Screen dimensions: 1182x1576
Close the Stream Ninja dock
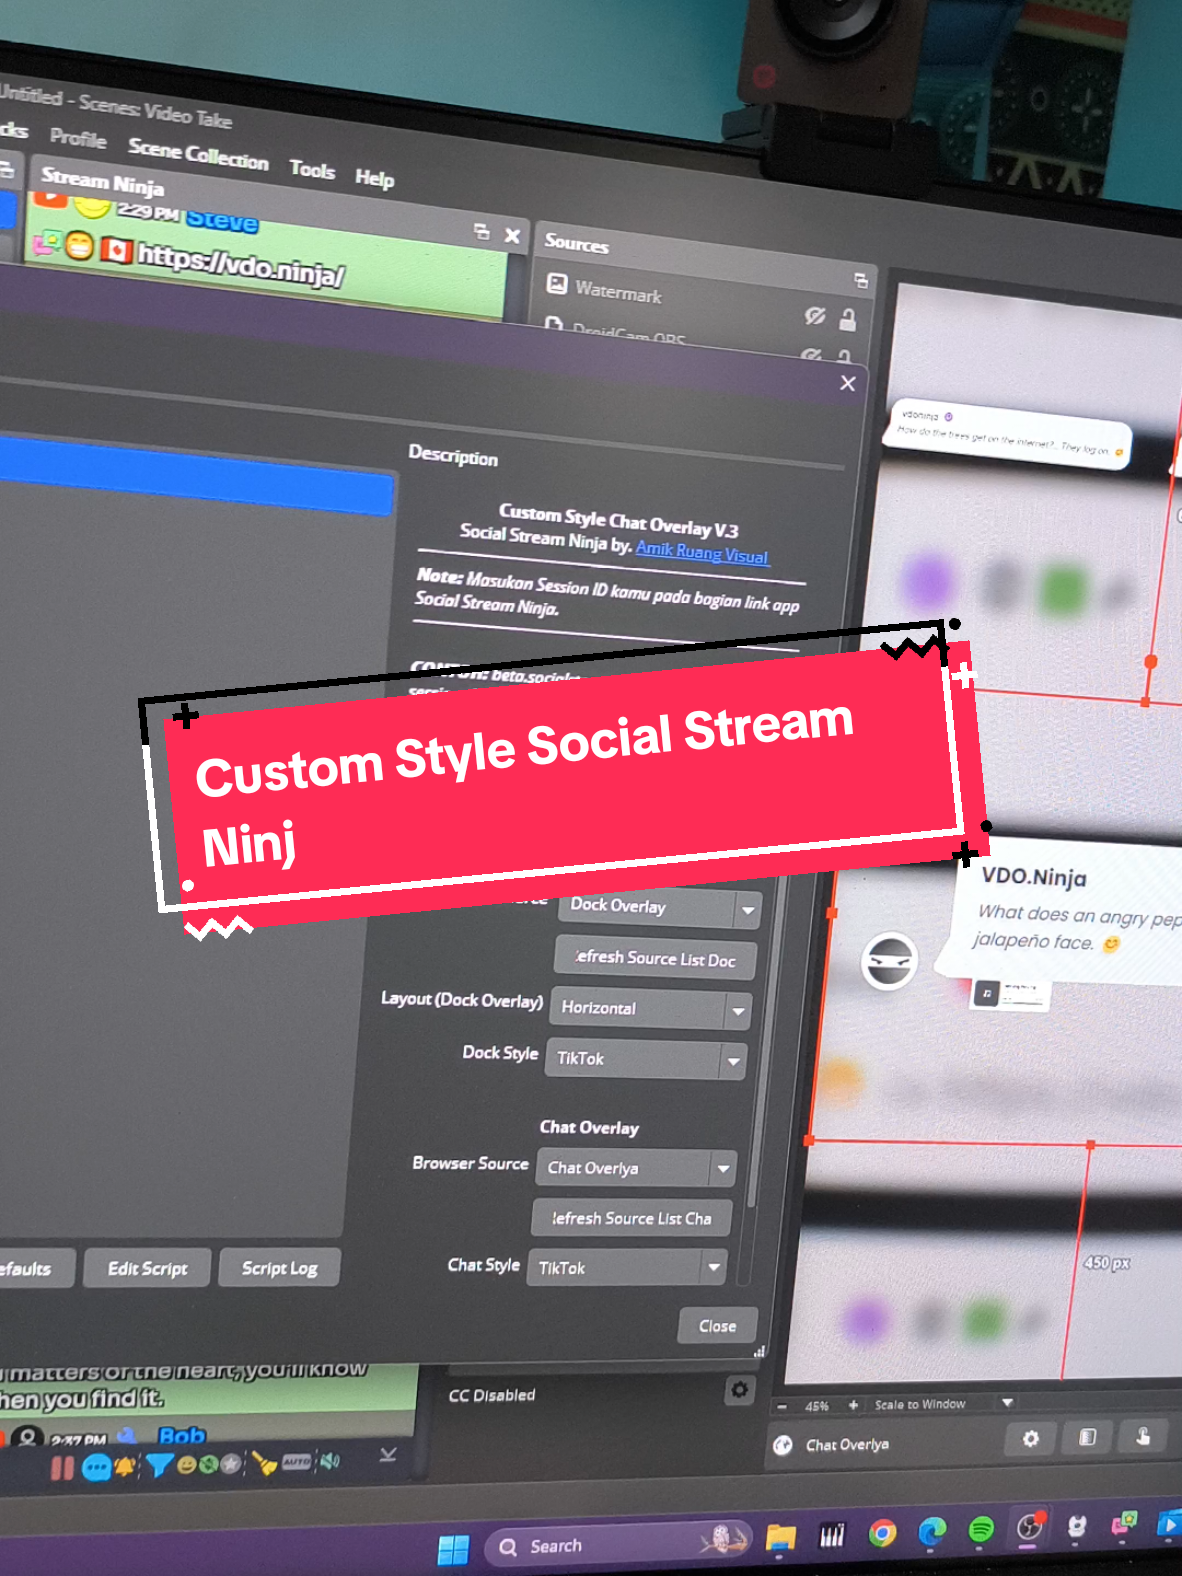[x=512, y=235]
